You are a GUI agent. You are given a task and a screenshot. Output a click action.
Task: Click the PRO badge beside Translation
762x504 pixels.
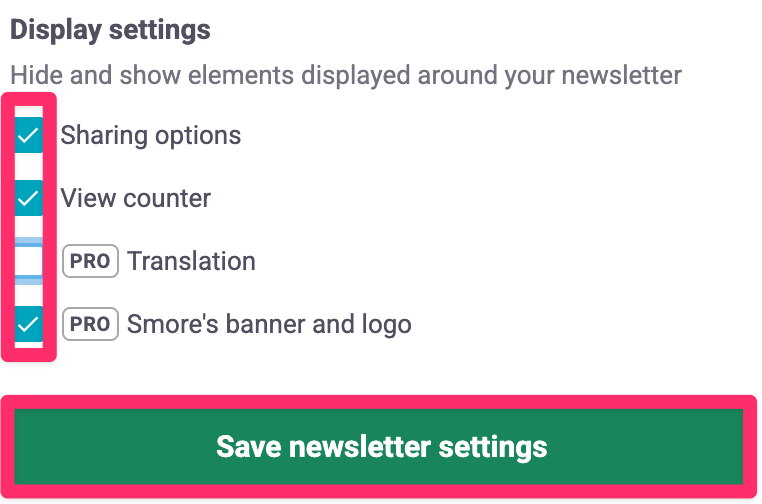pos(90,261)
